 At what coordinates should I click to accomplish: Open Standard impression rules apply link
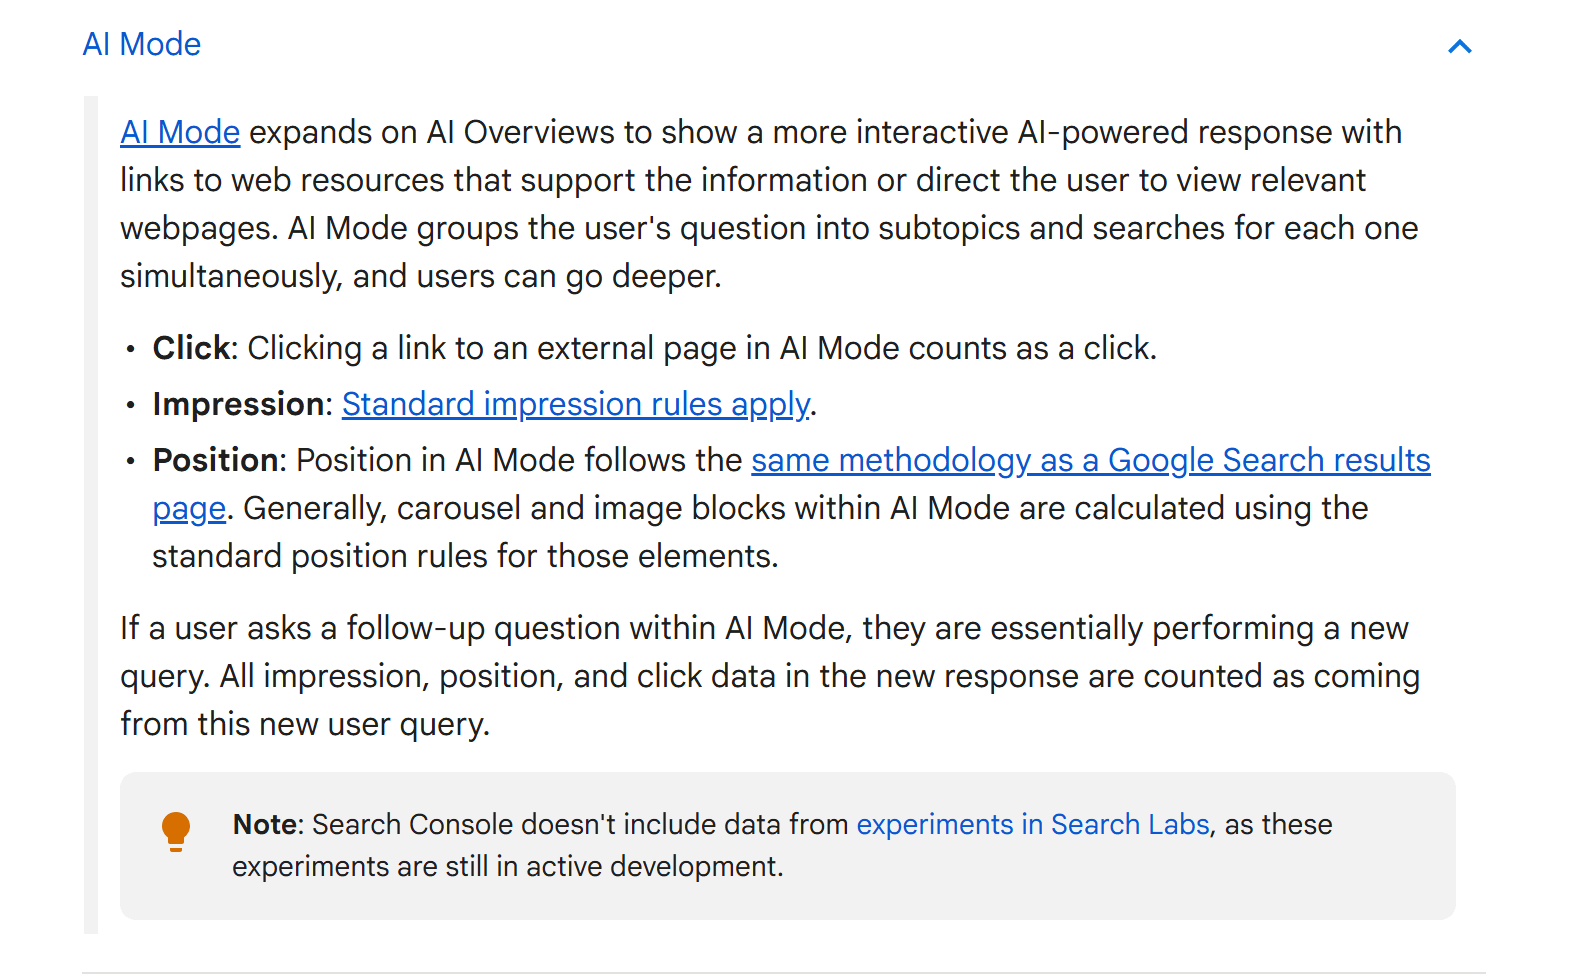coord(576,404)
